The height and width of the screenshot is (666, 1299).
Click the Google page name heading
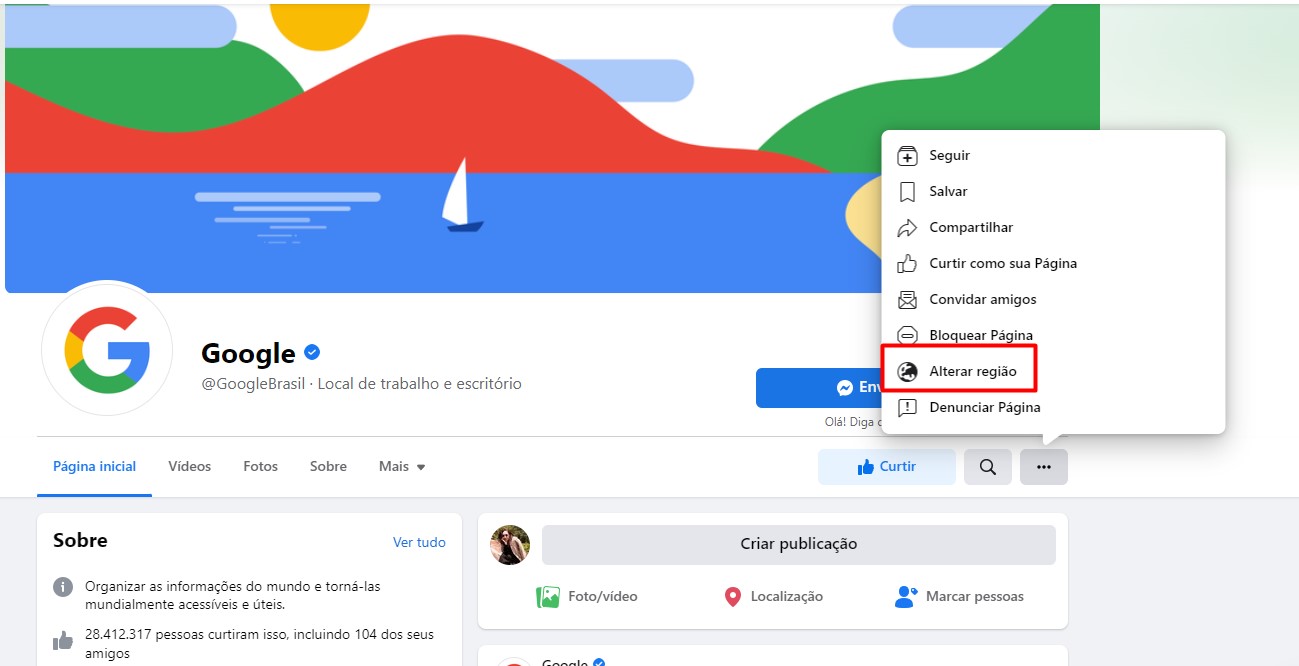[x=248, y=353]
